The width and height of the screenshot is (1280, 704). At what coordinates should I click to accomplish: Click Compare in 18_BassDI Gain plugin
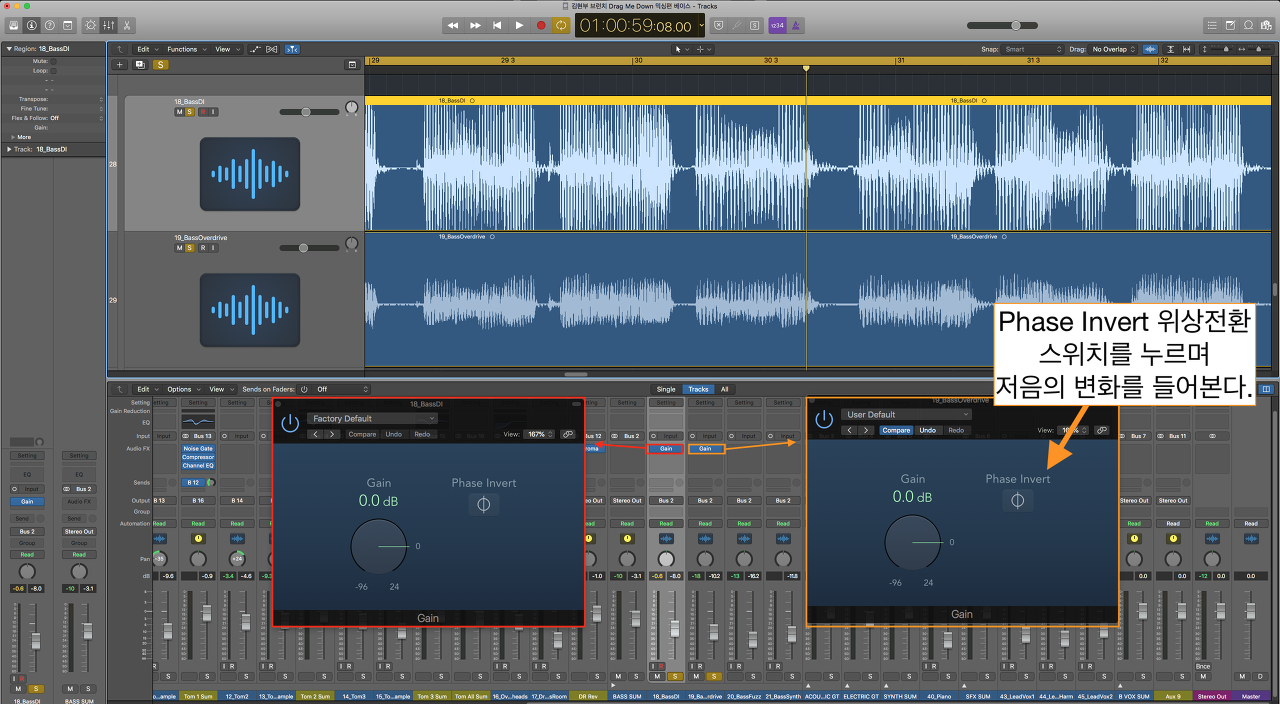coord(362,434)
